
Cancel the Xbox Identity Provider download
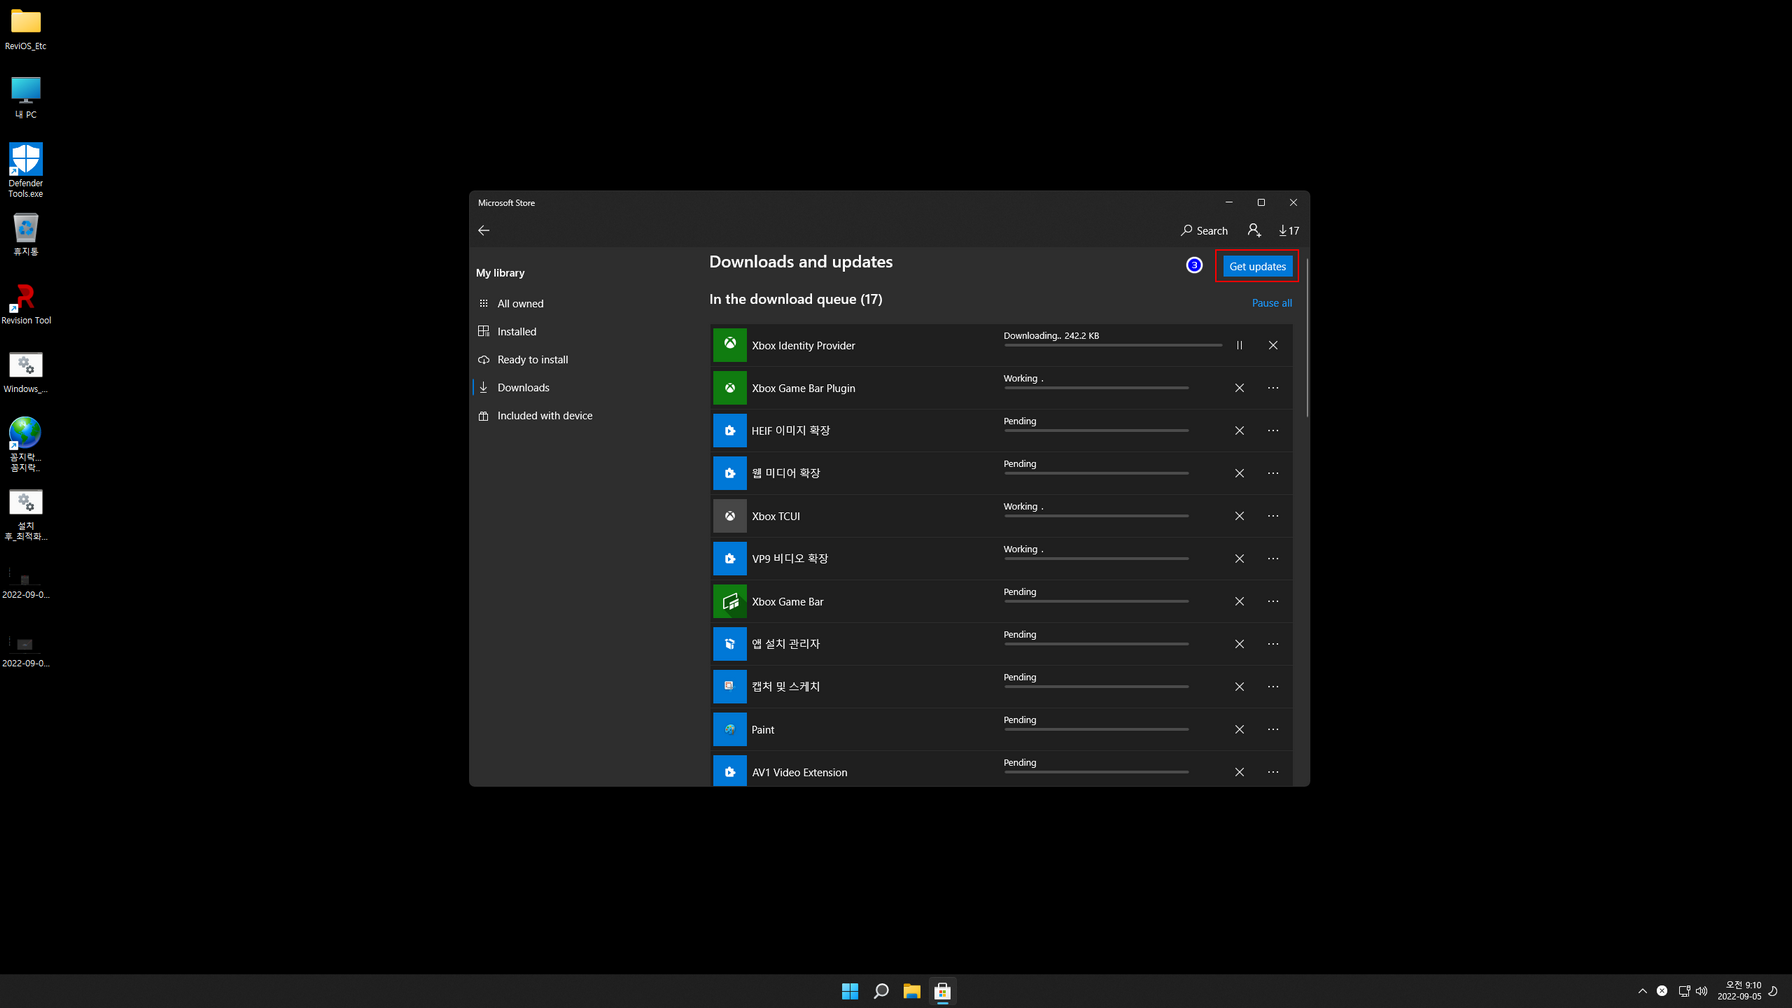1273,345
